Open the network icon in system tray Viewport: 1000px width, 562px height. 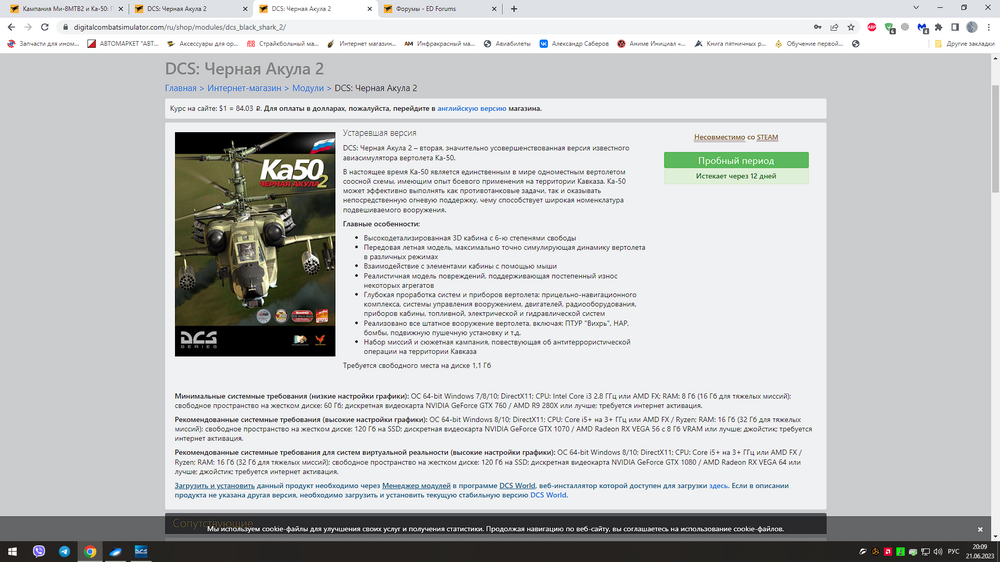[925, 552]
